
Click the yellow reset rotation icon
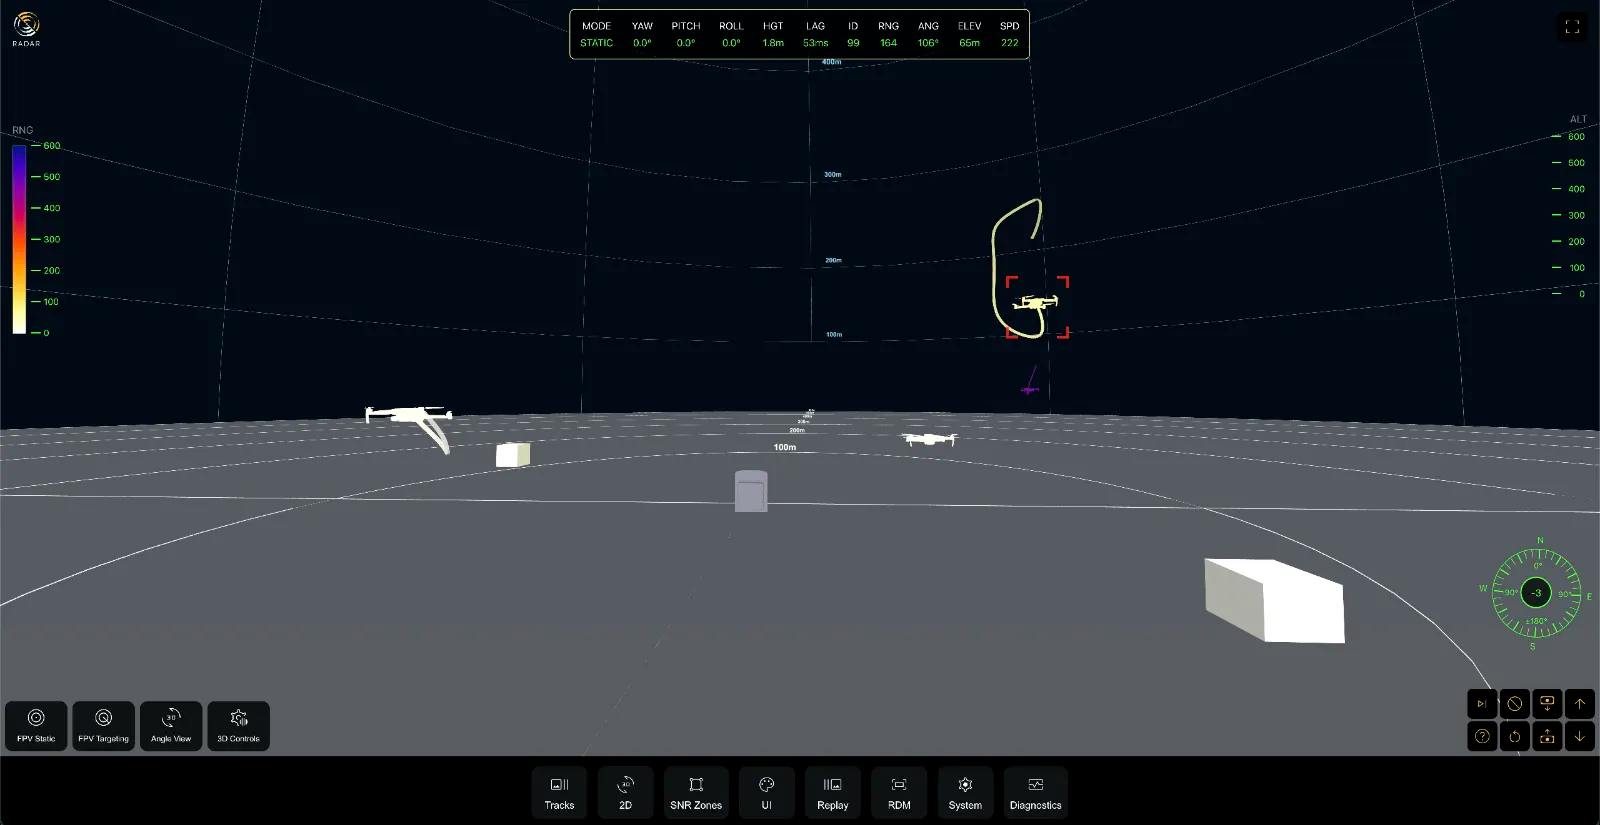coord(1515,737)
